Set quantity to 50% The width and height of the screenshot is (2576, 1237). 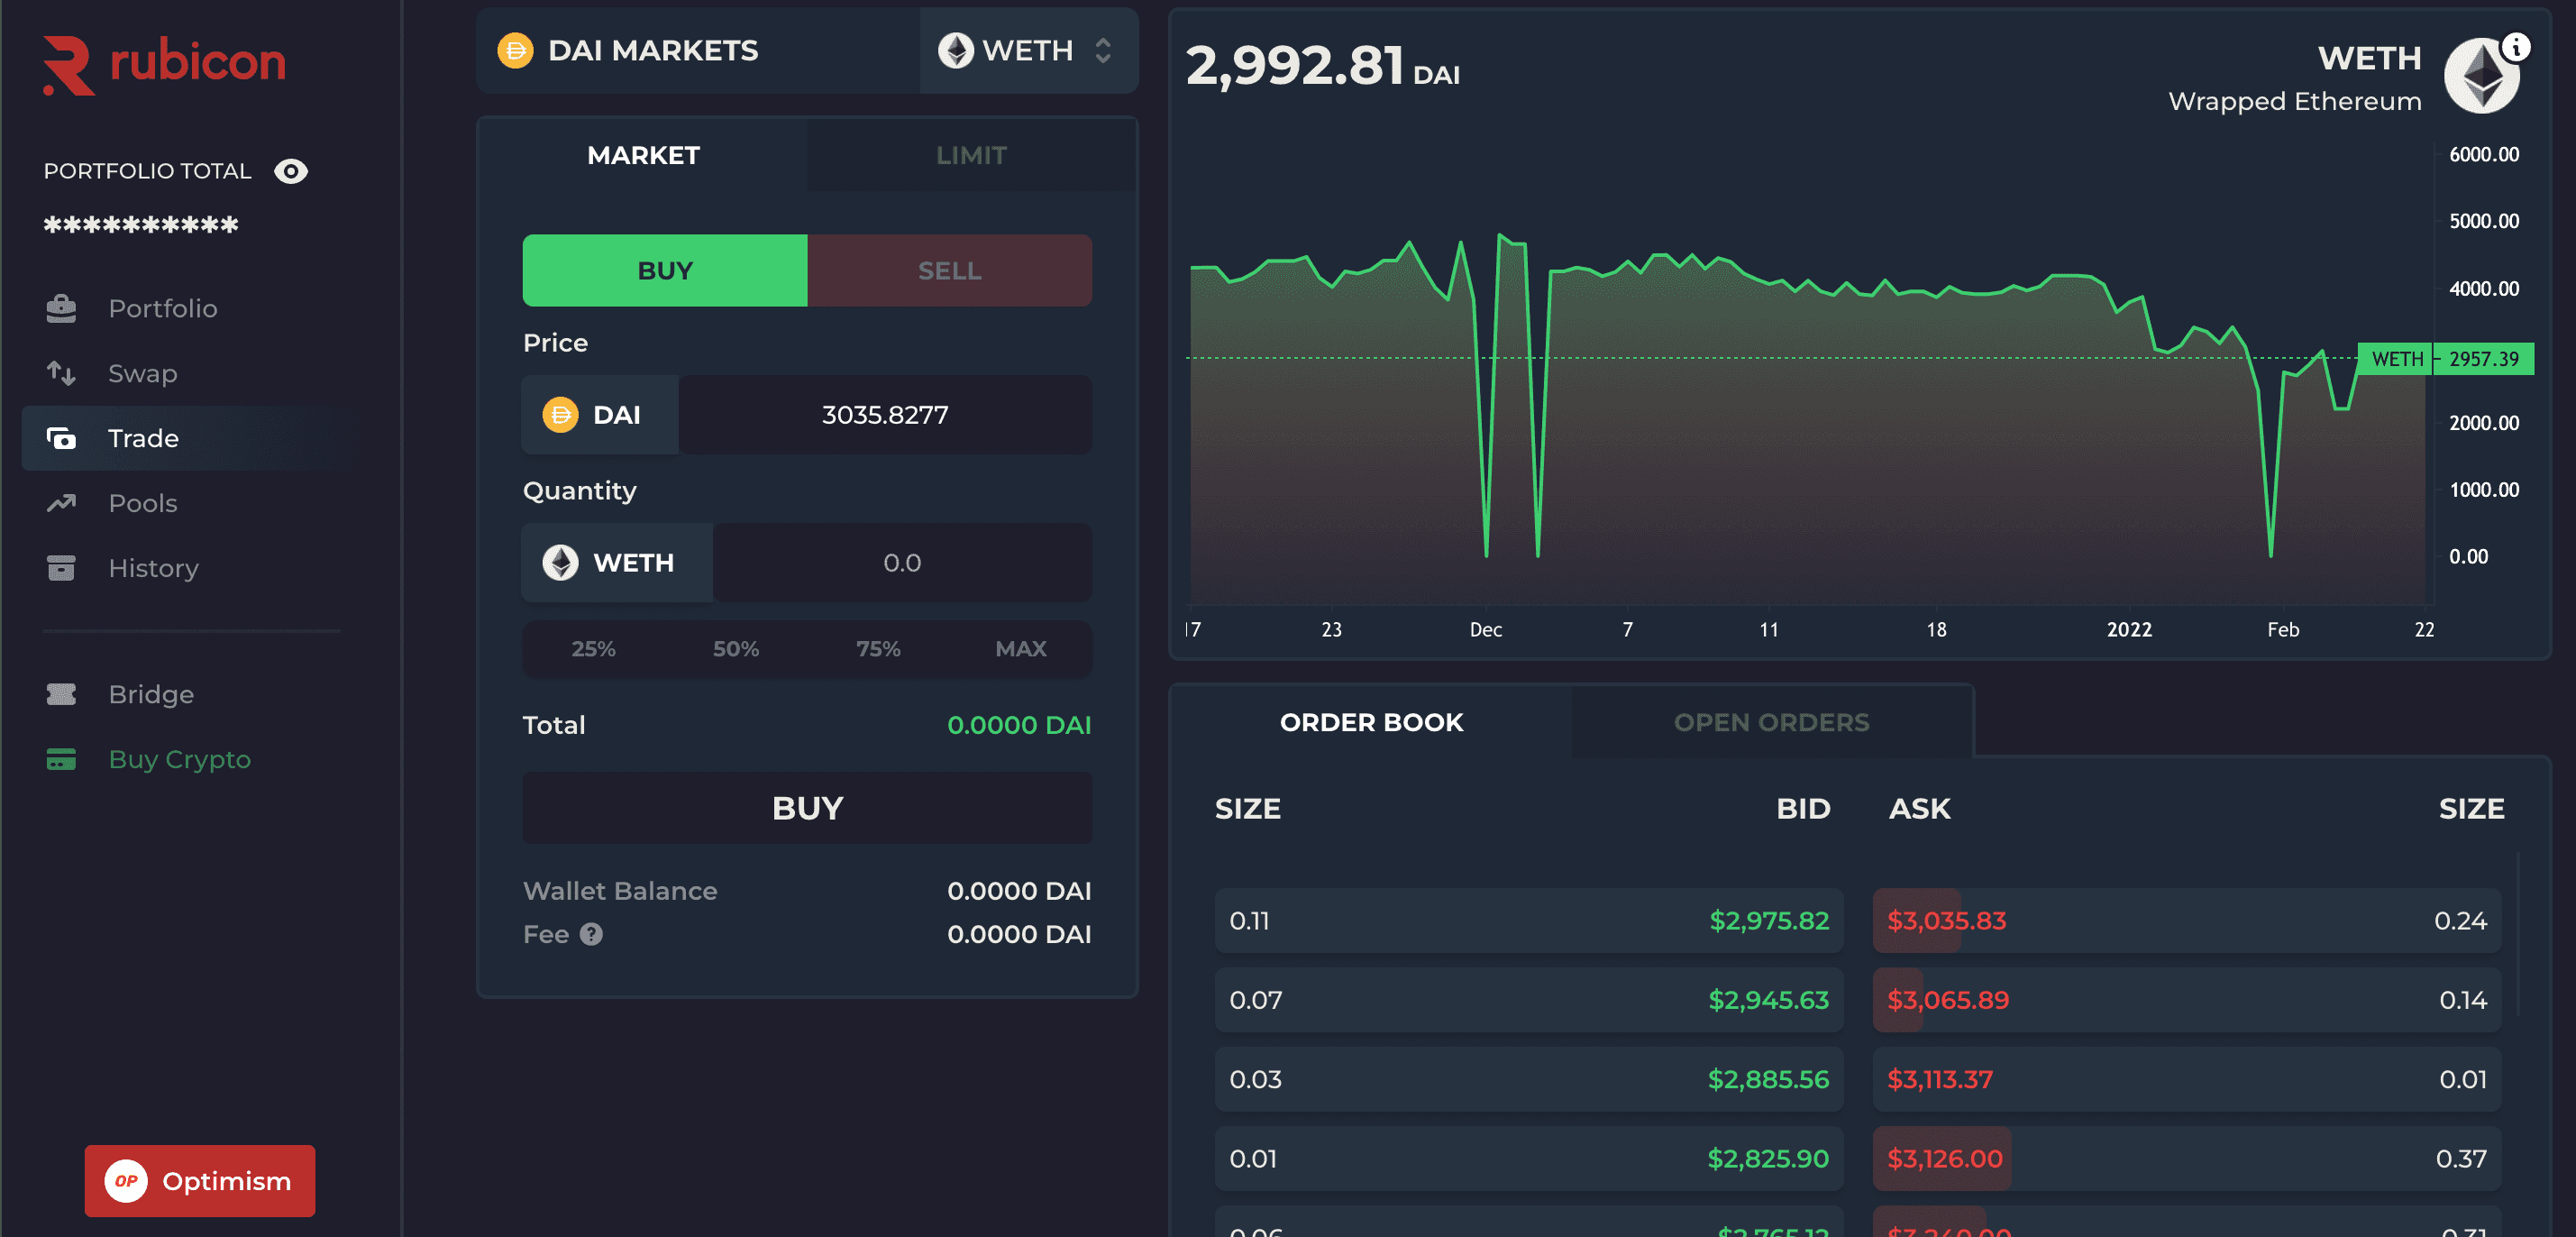coord(736,648)
